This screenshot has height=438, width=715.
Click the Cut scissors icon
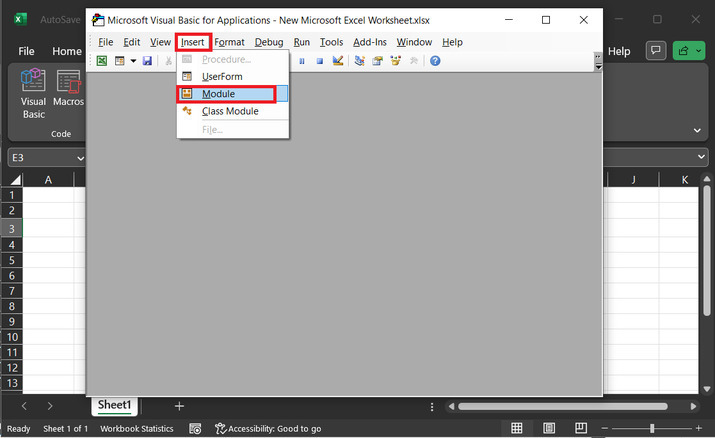click(x=168, y=61)
